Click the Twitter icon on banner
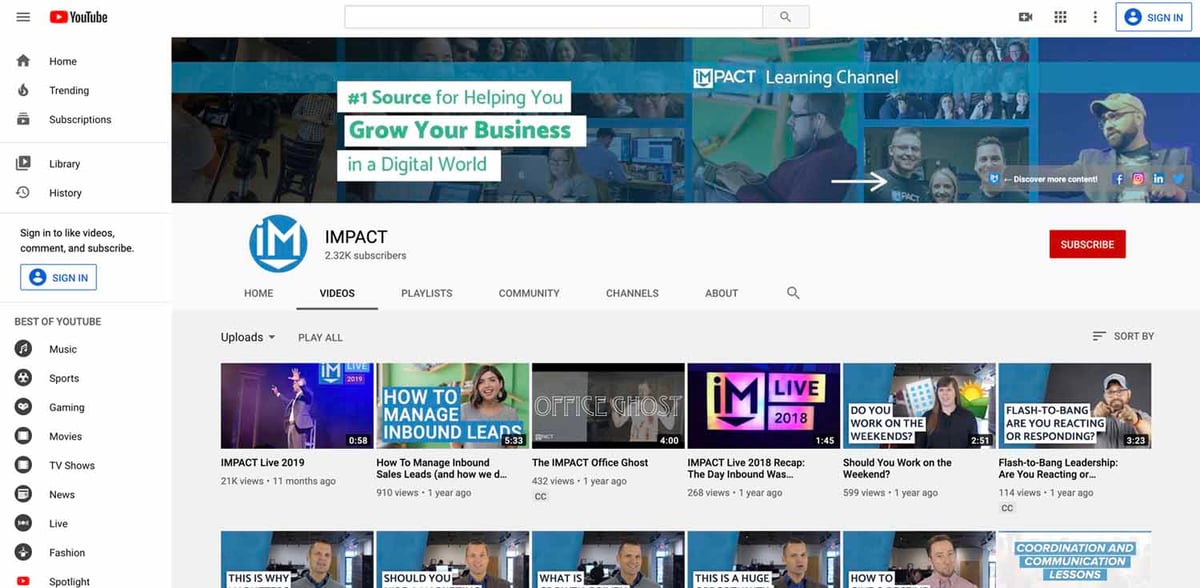This screenshot has width=1200, height=588. [1178, 179]
